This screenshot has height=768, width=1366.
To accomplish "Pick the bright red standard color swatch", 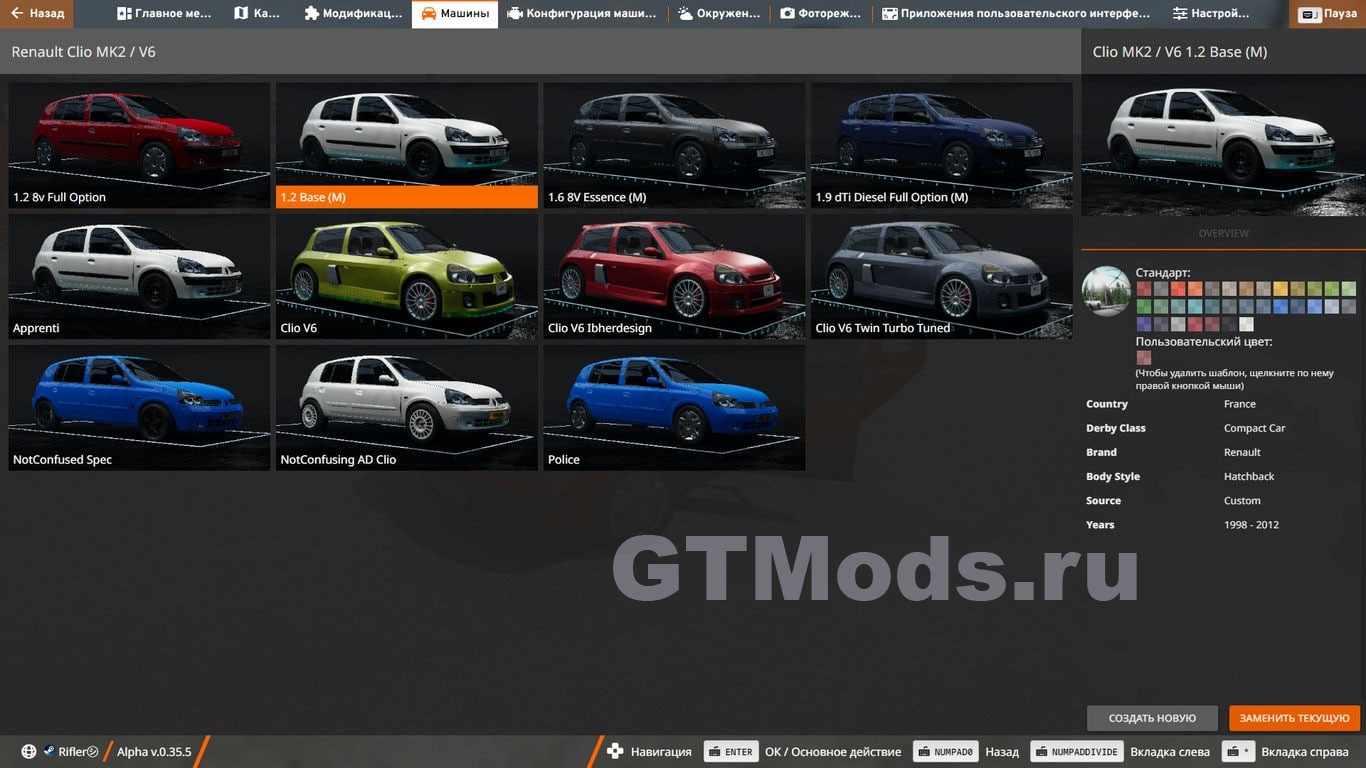I will (x=1178, y=289).
